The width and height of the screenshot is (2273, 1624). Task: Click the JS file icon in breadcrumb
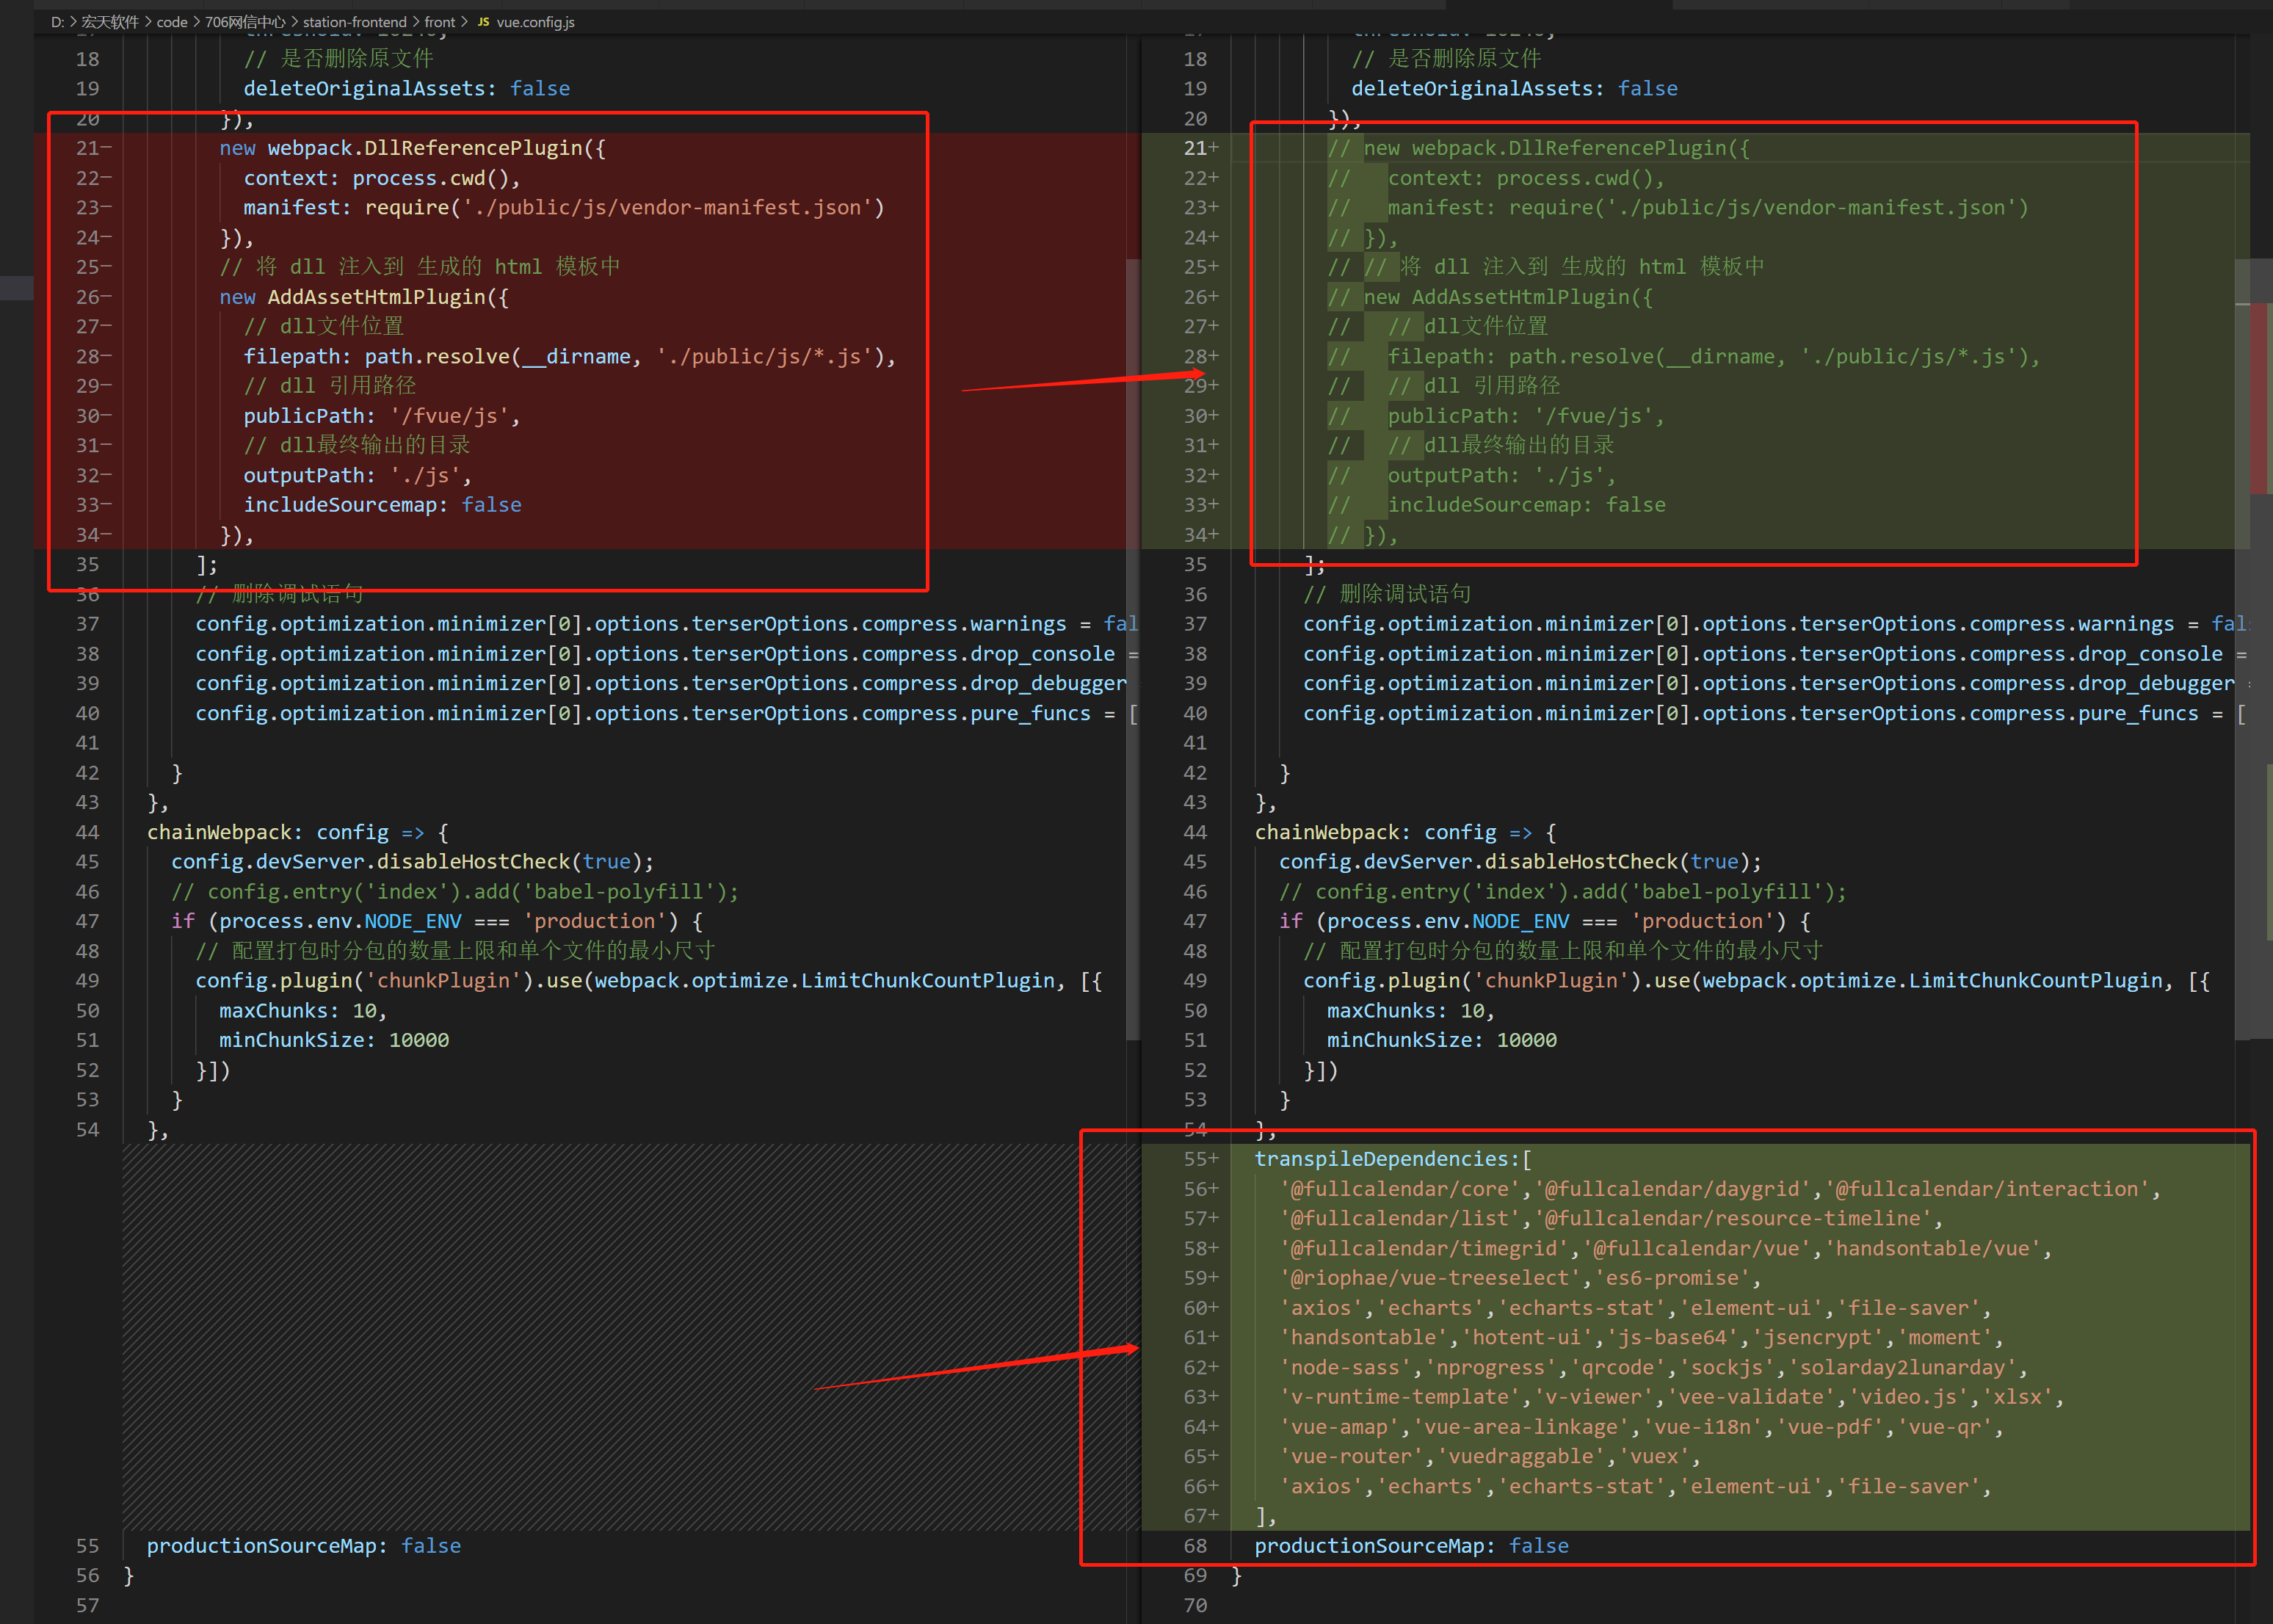click(x=483, y=22)
